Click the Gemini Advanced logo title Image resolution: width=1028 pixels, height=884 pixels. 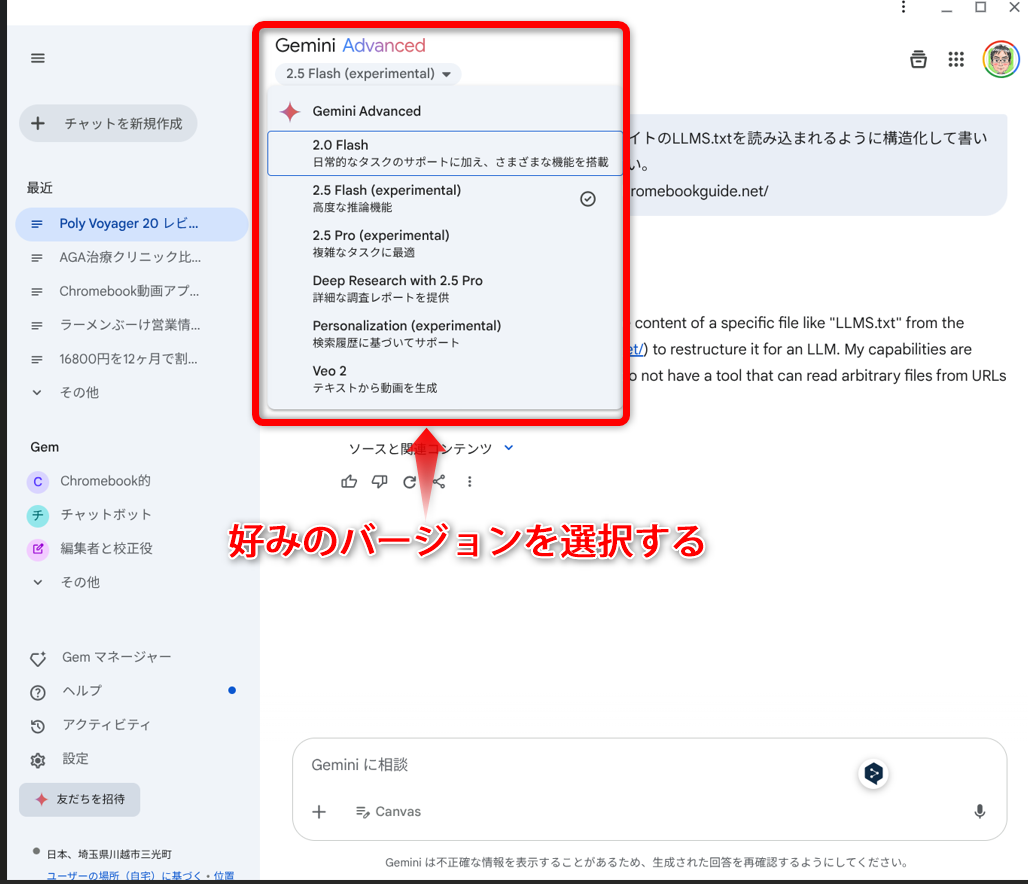pos(350,45)
